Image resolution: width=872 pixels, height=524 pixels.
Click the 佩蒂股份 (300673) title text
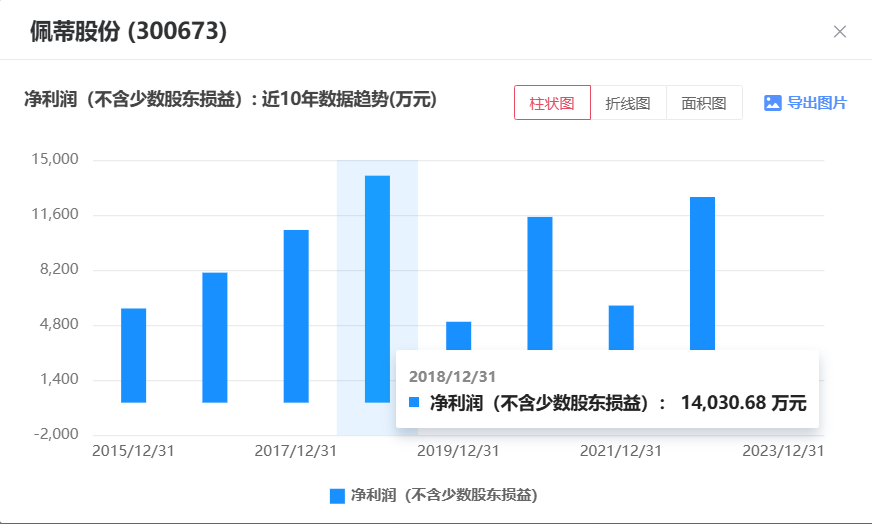pos(128,31)
